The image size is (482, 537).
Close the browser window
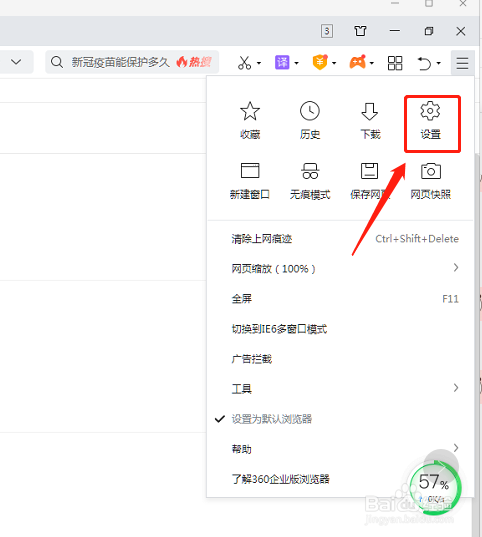click(x=461, y=31)
